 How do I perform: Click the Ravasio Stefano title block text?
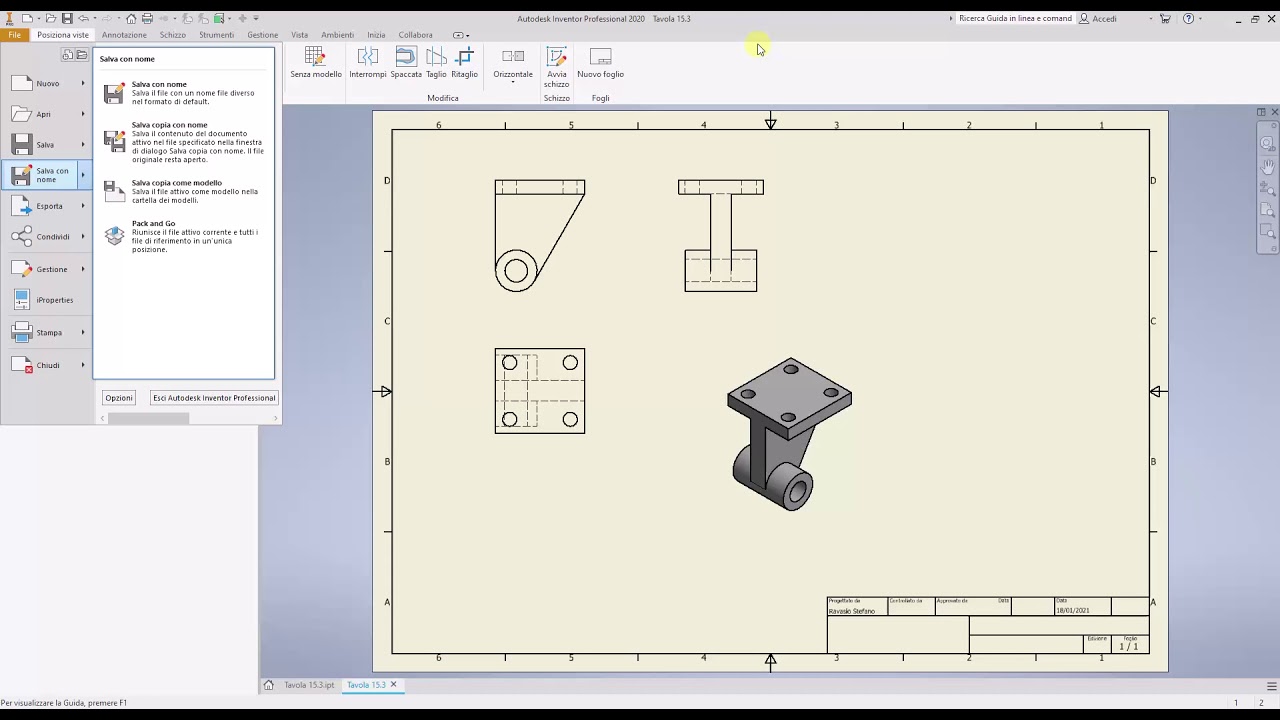click(851, 611)
